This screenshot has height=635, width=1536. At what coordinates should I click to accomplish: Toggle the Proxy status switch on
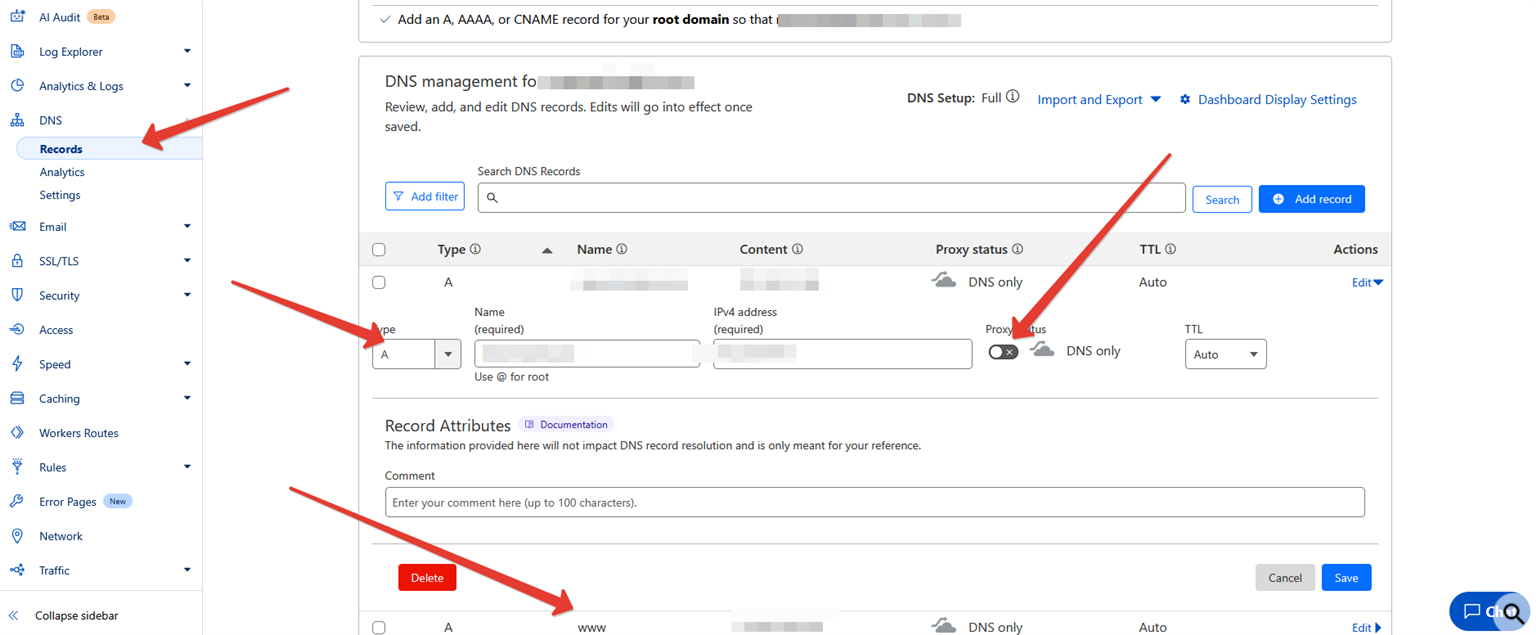coord(1003,352)
